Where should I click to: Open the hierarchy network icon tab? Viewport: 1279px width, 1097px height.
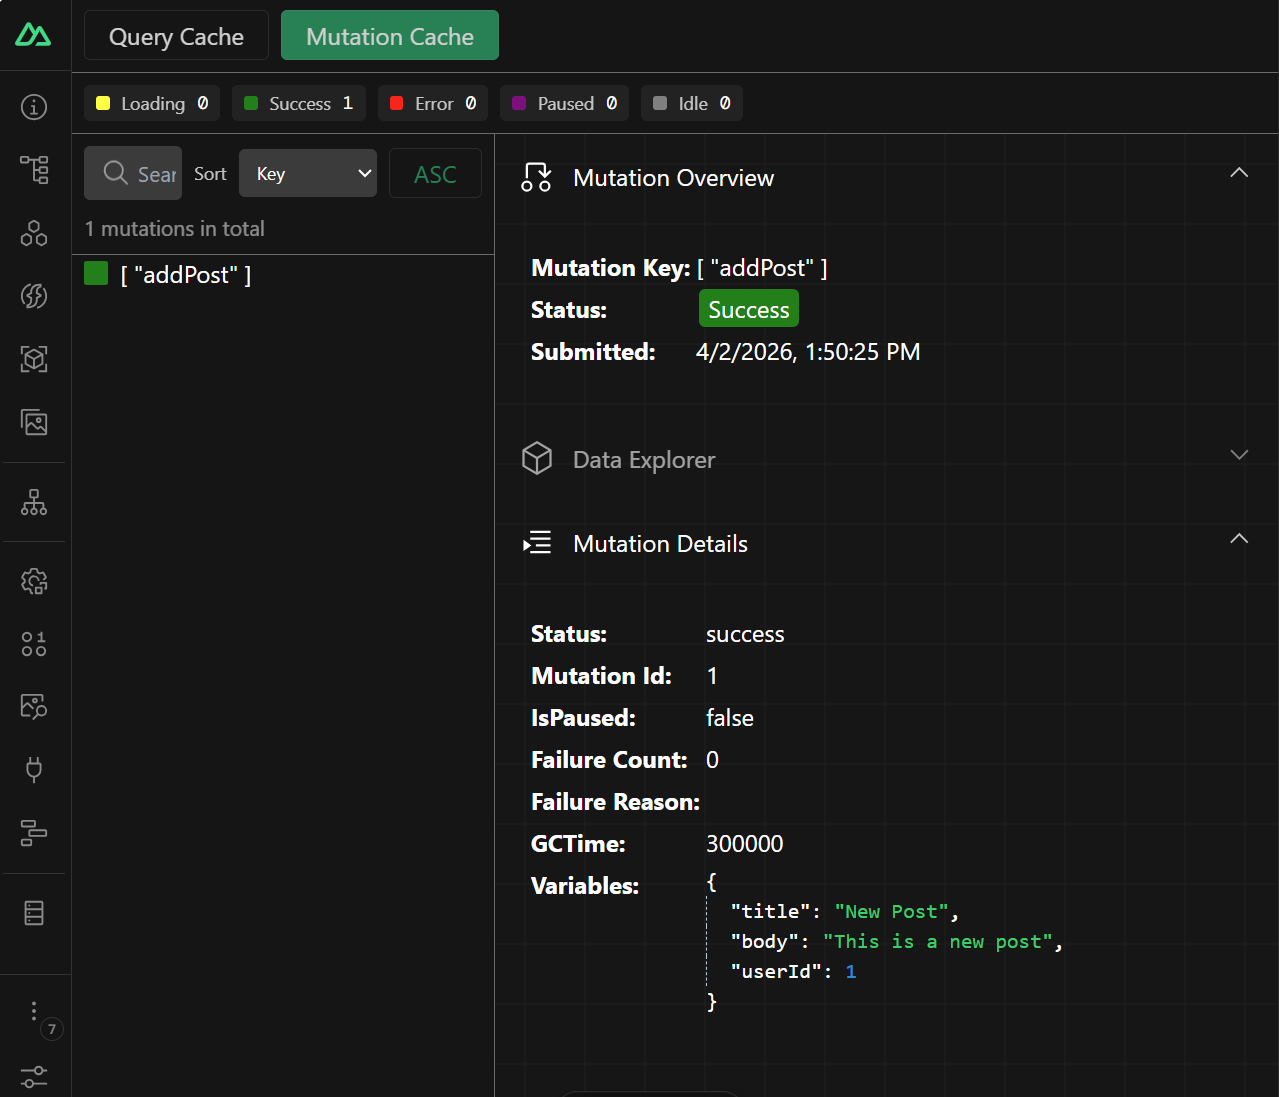click(x=34, y=502)
